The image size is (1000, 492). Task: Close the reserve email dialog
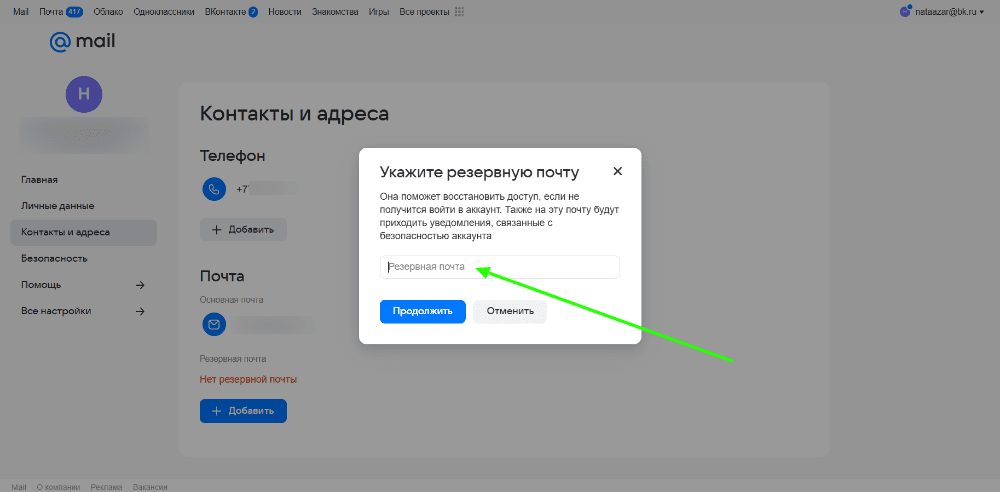617,171
